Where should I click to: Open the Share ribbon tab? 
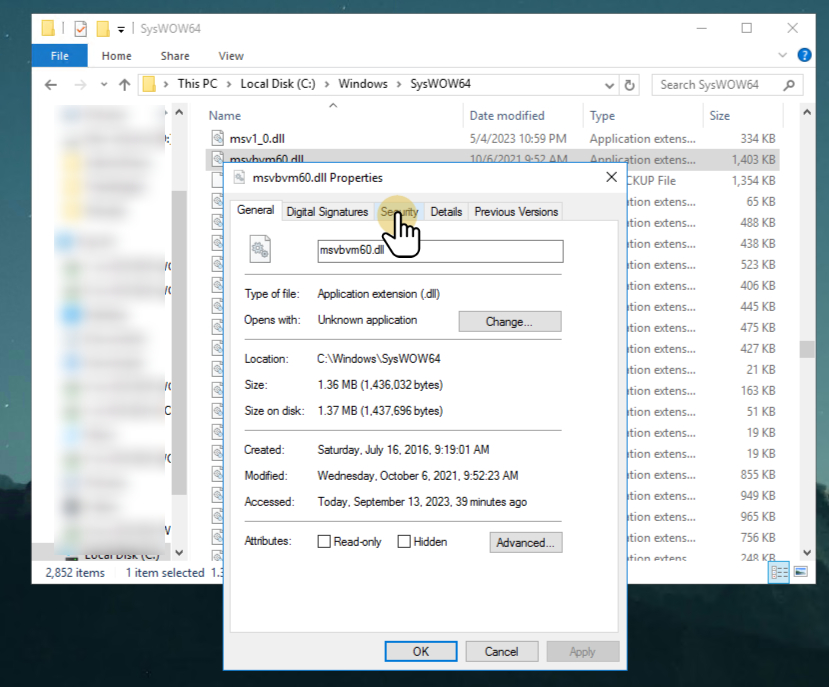175,56
